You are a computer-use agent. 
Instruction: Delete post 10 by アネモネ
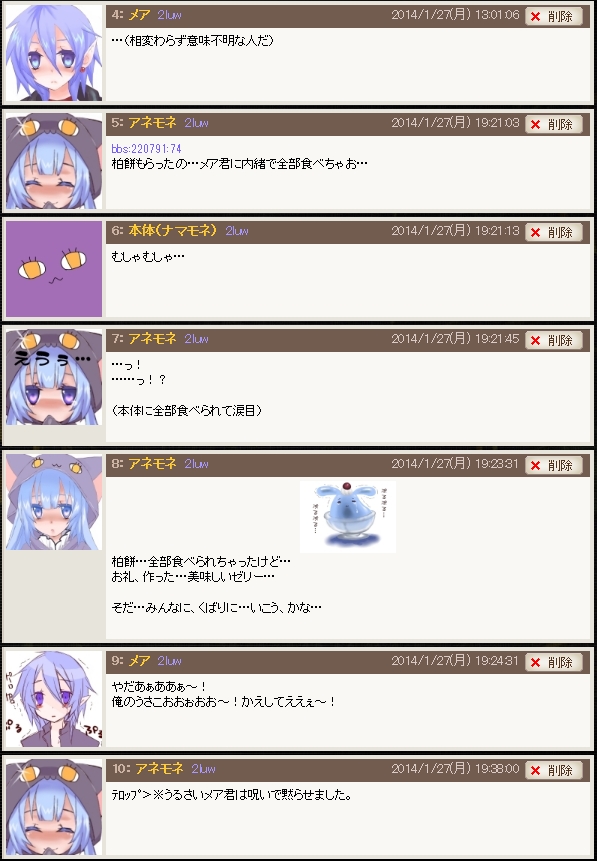point(554,770)
